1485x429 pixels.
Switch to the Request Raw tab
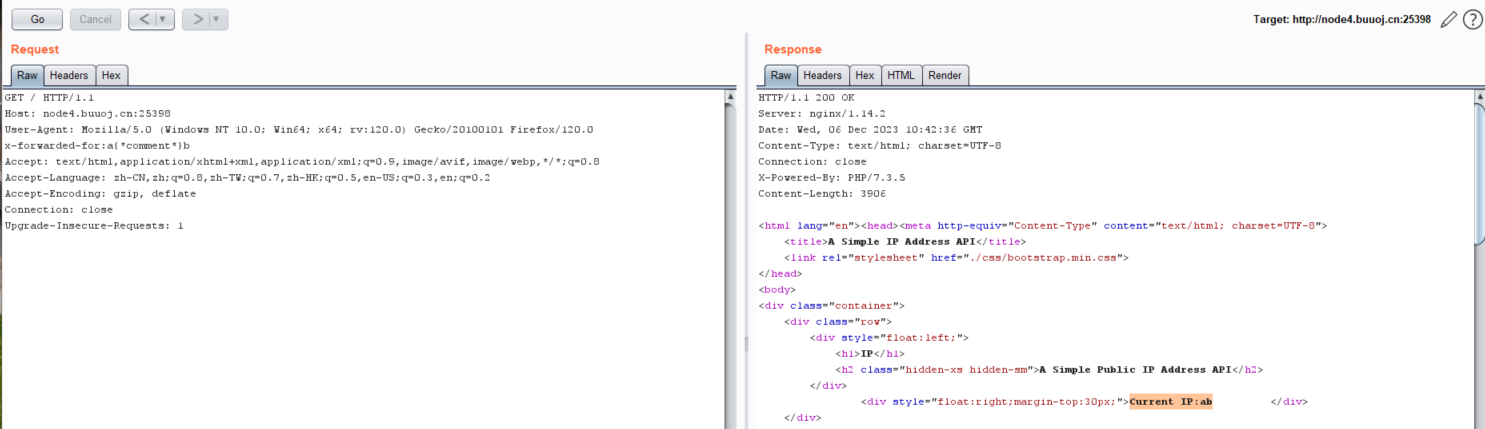click(27, 75)
